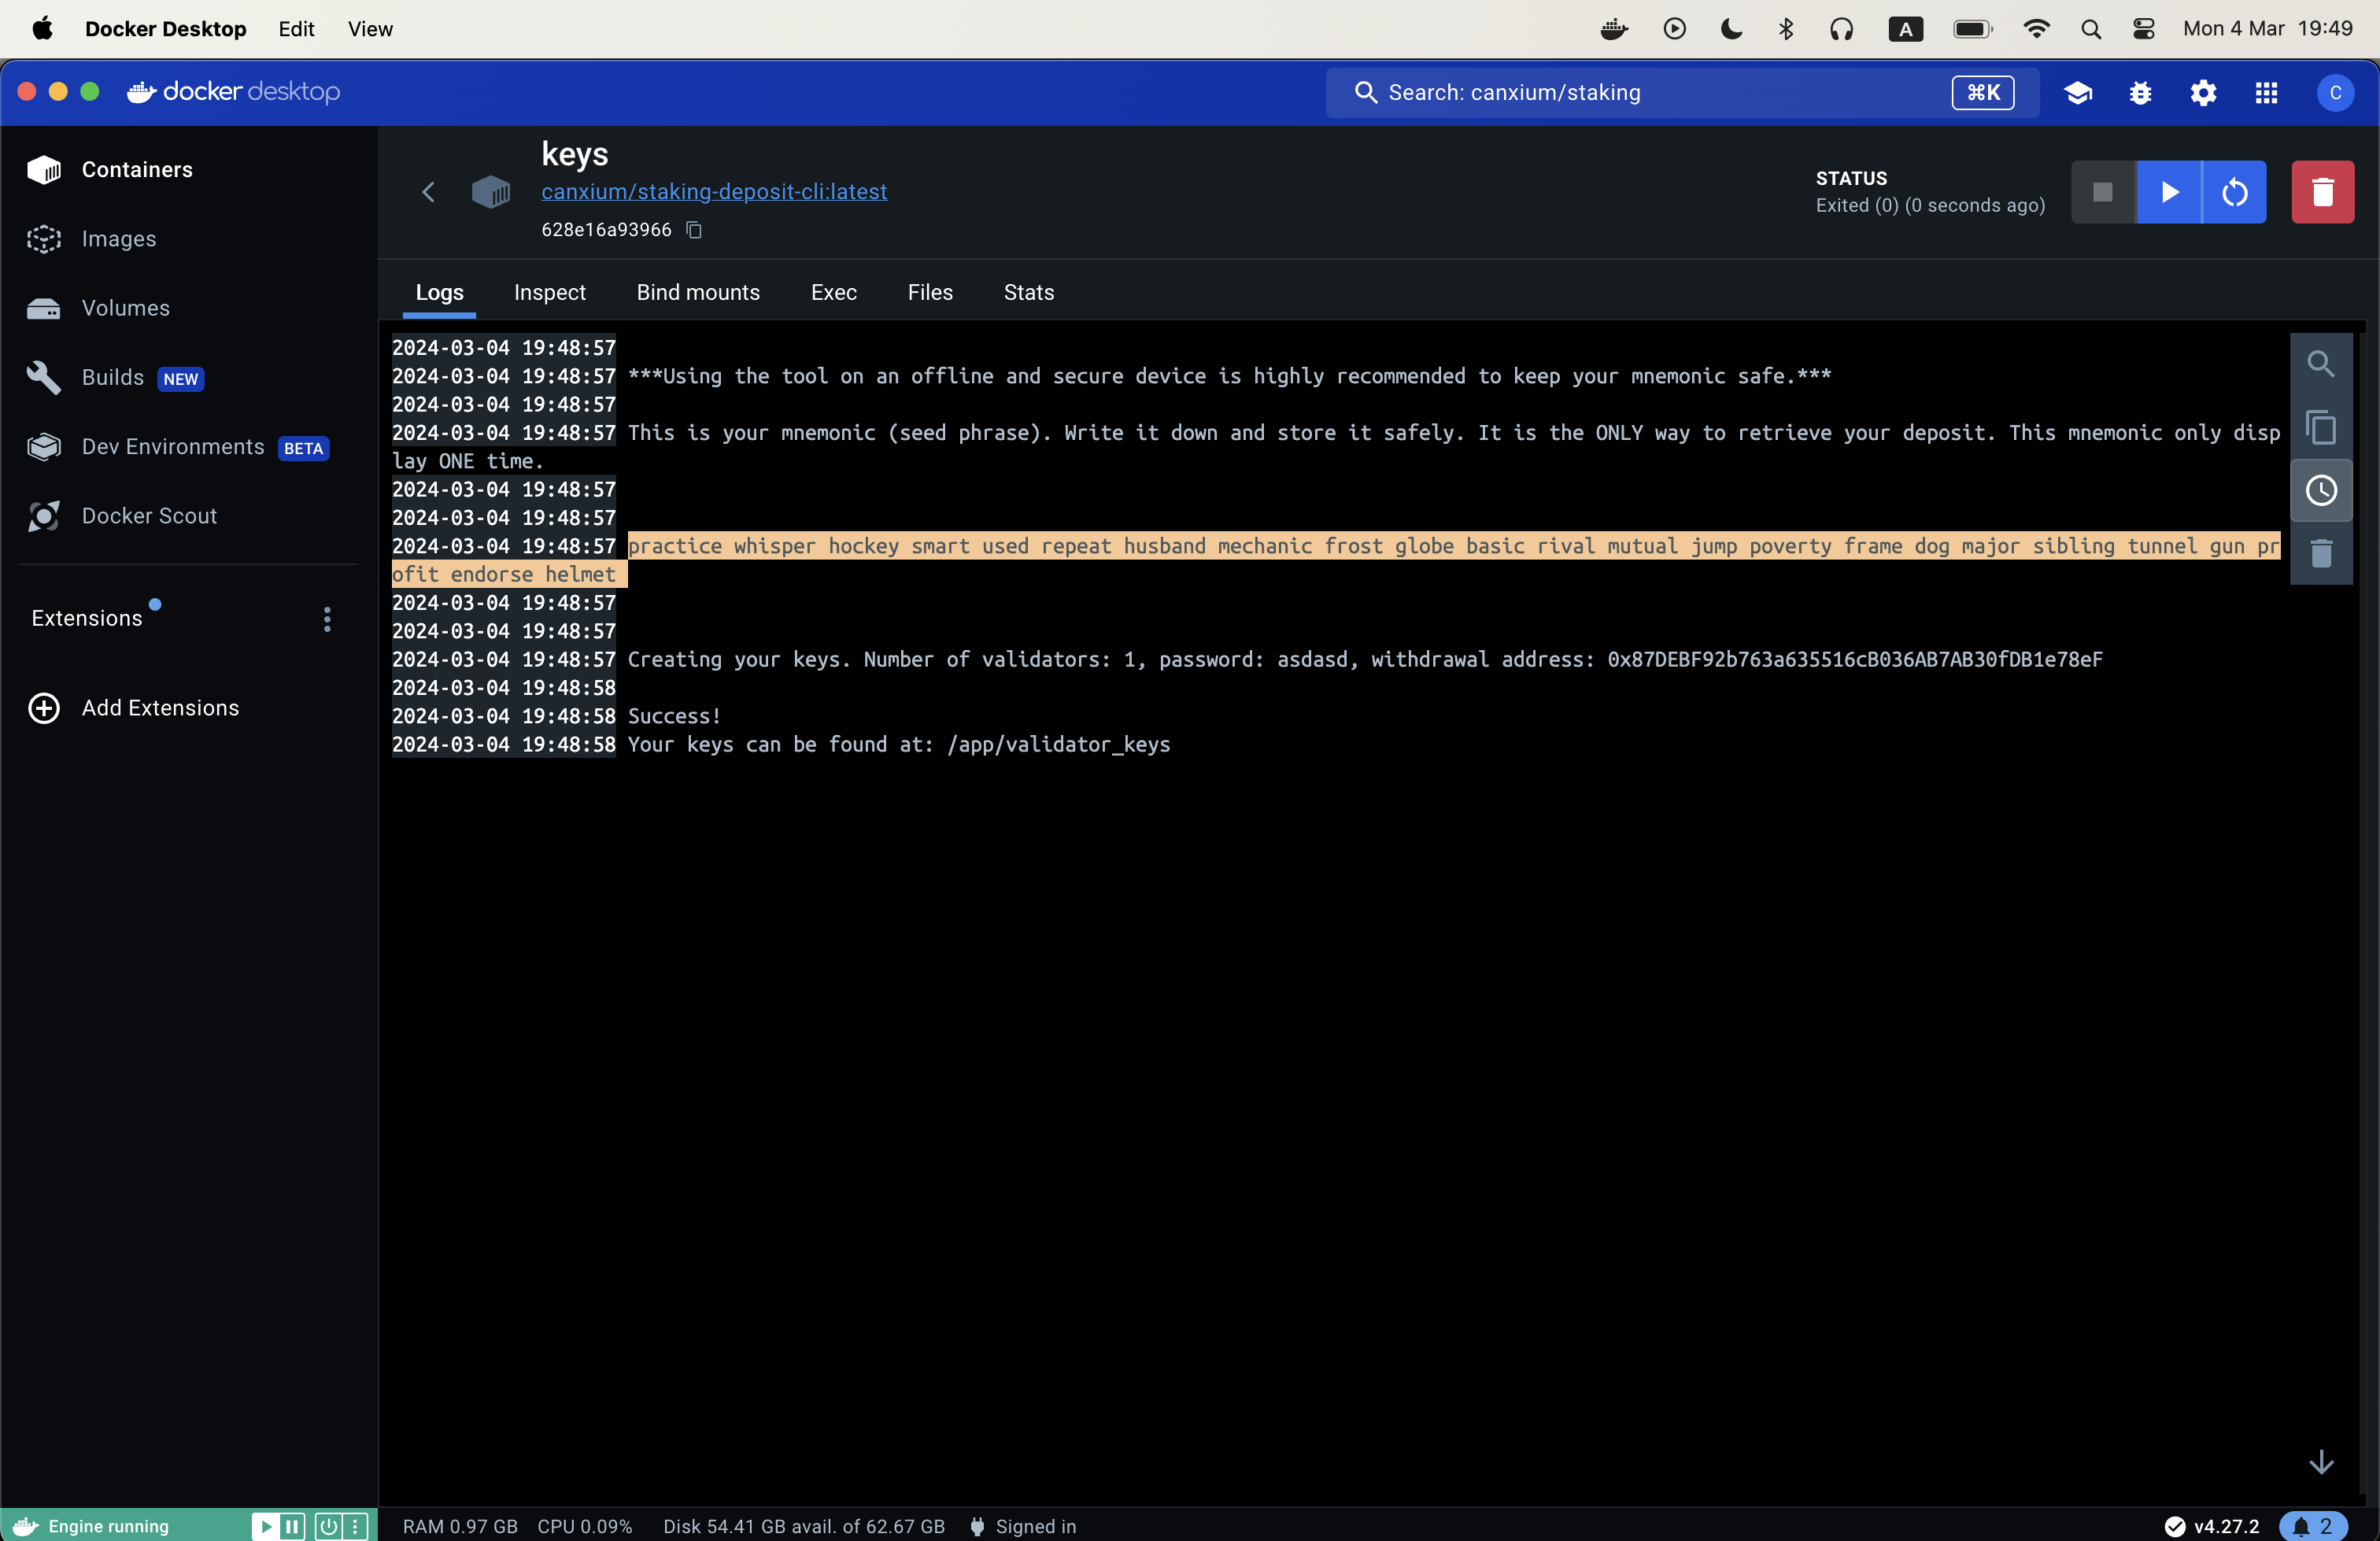Switch to the Inspect tab

[549, 292]
